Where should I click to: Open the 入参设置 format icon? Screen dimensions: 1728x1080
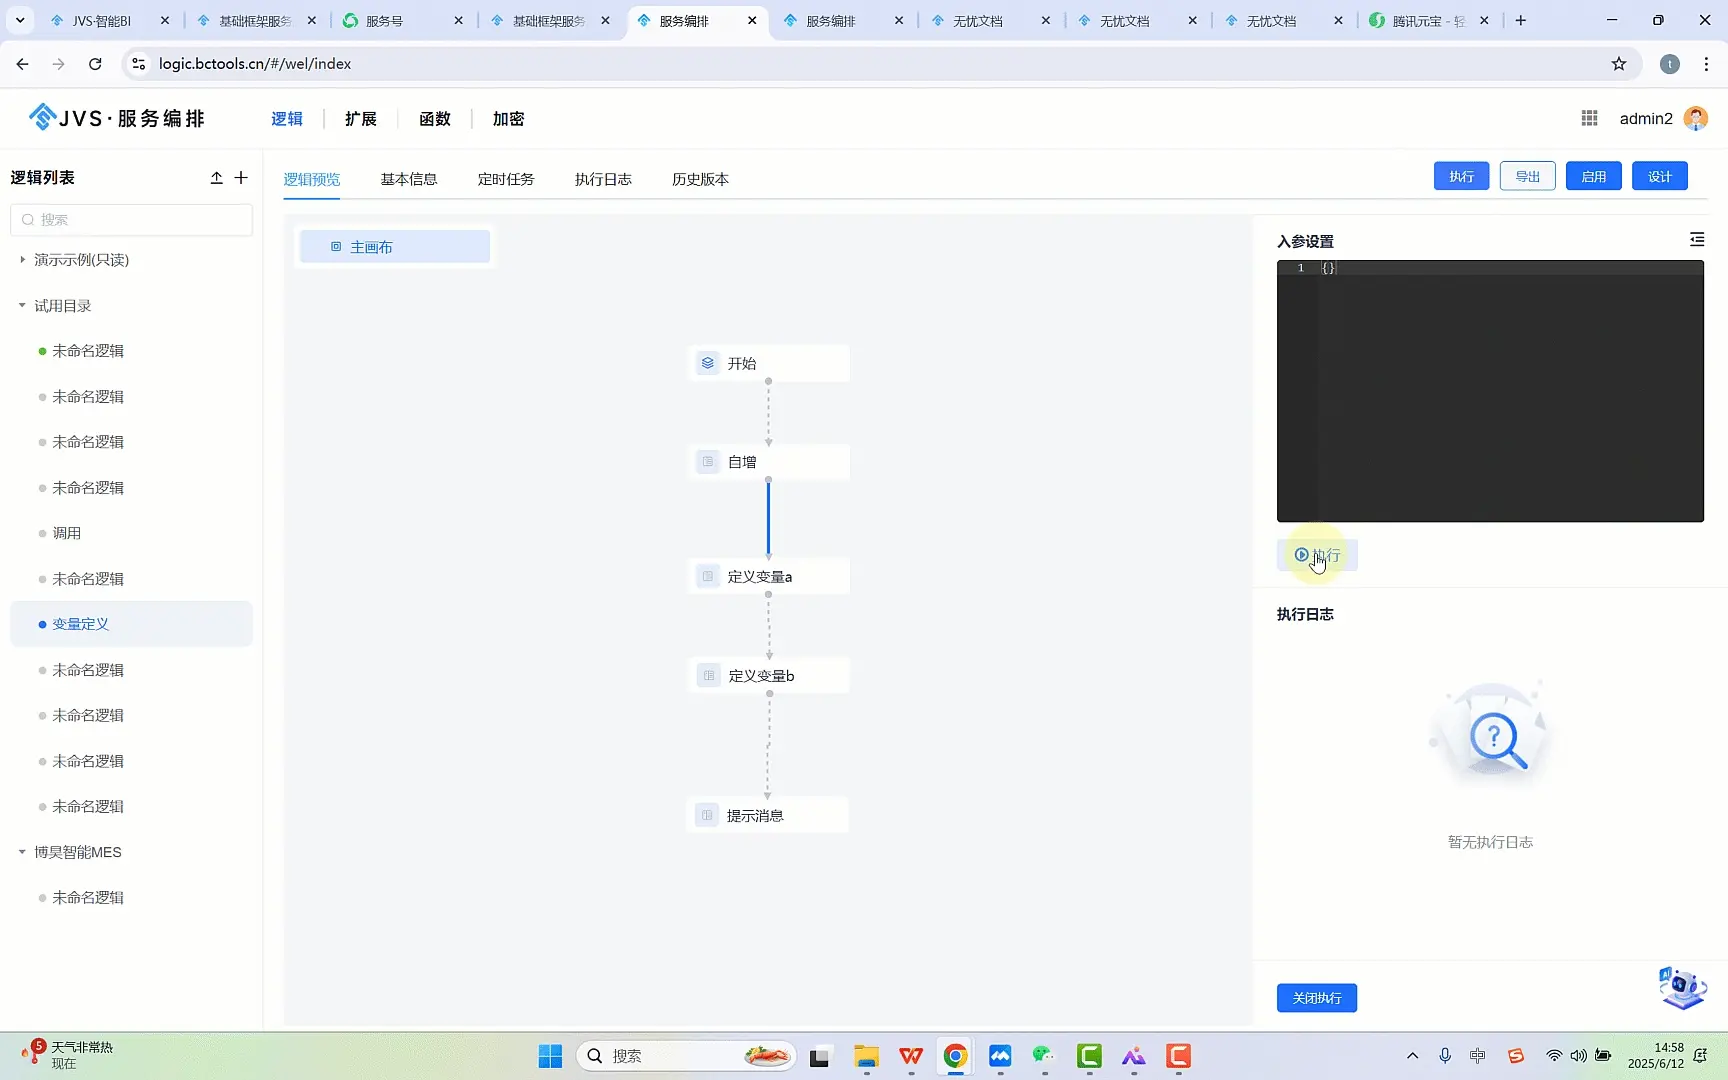click(x=1697, y=239)
